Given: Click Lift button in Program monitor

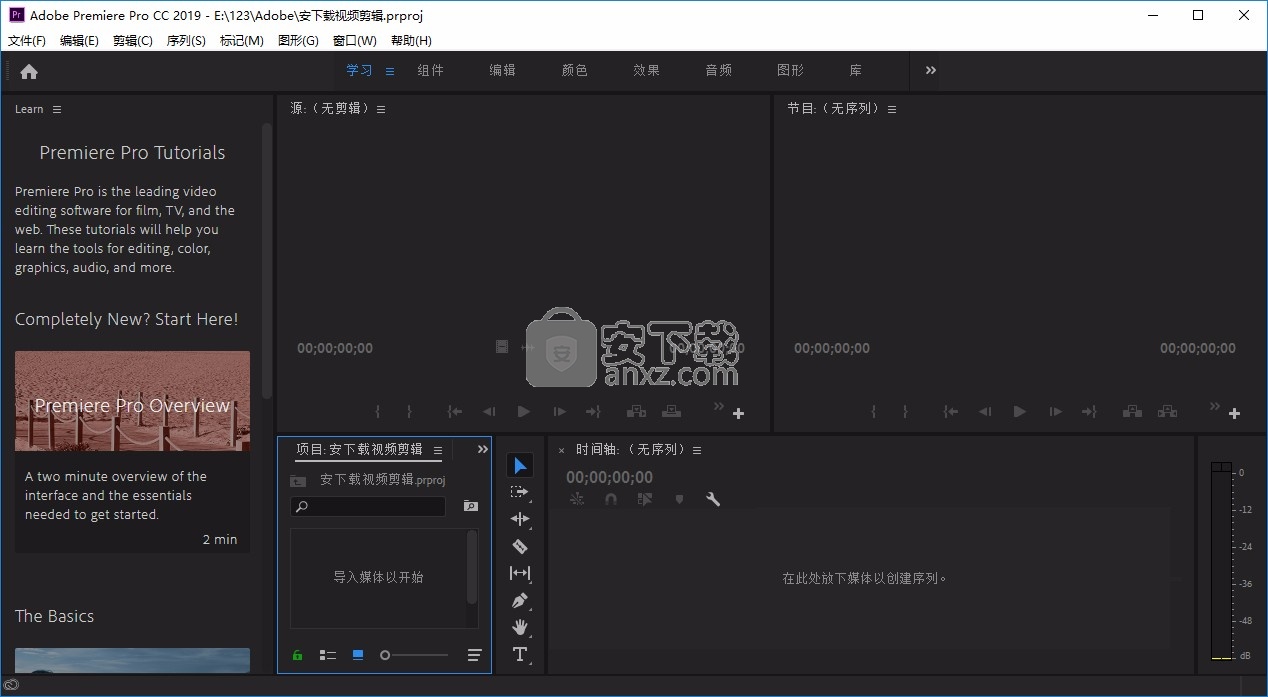Looking at the screenshot, I should tap(1132, 411).
